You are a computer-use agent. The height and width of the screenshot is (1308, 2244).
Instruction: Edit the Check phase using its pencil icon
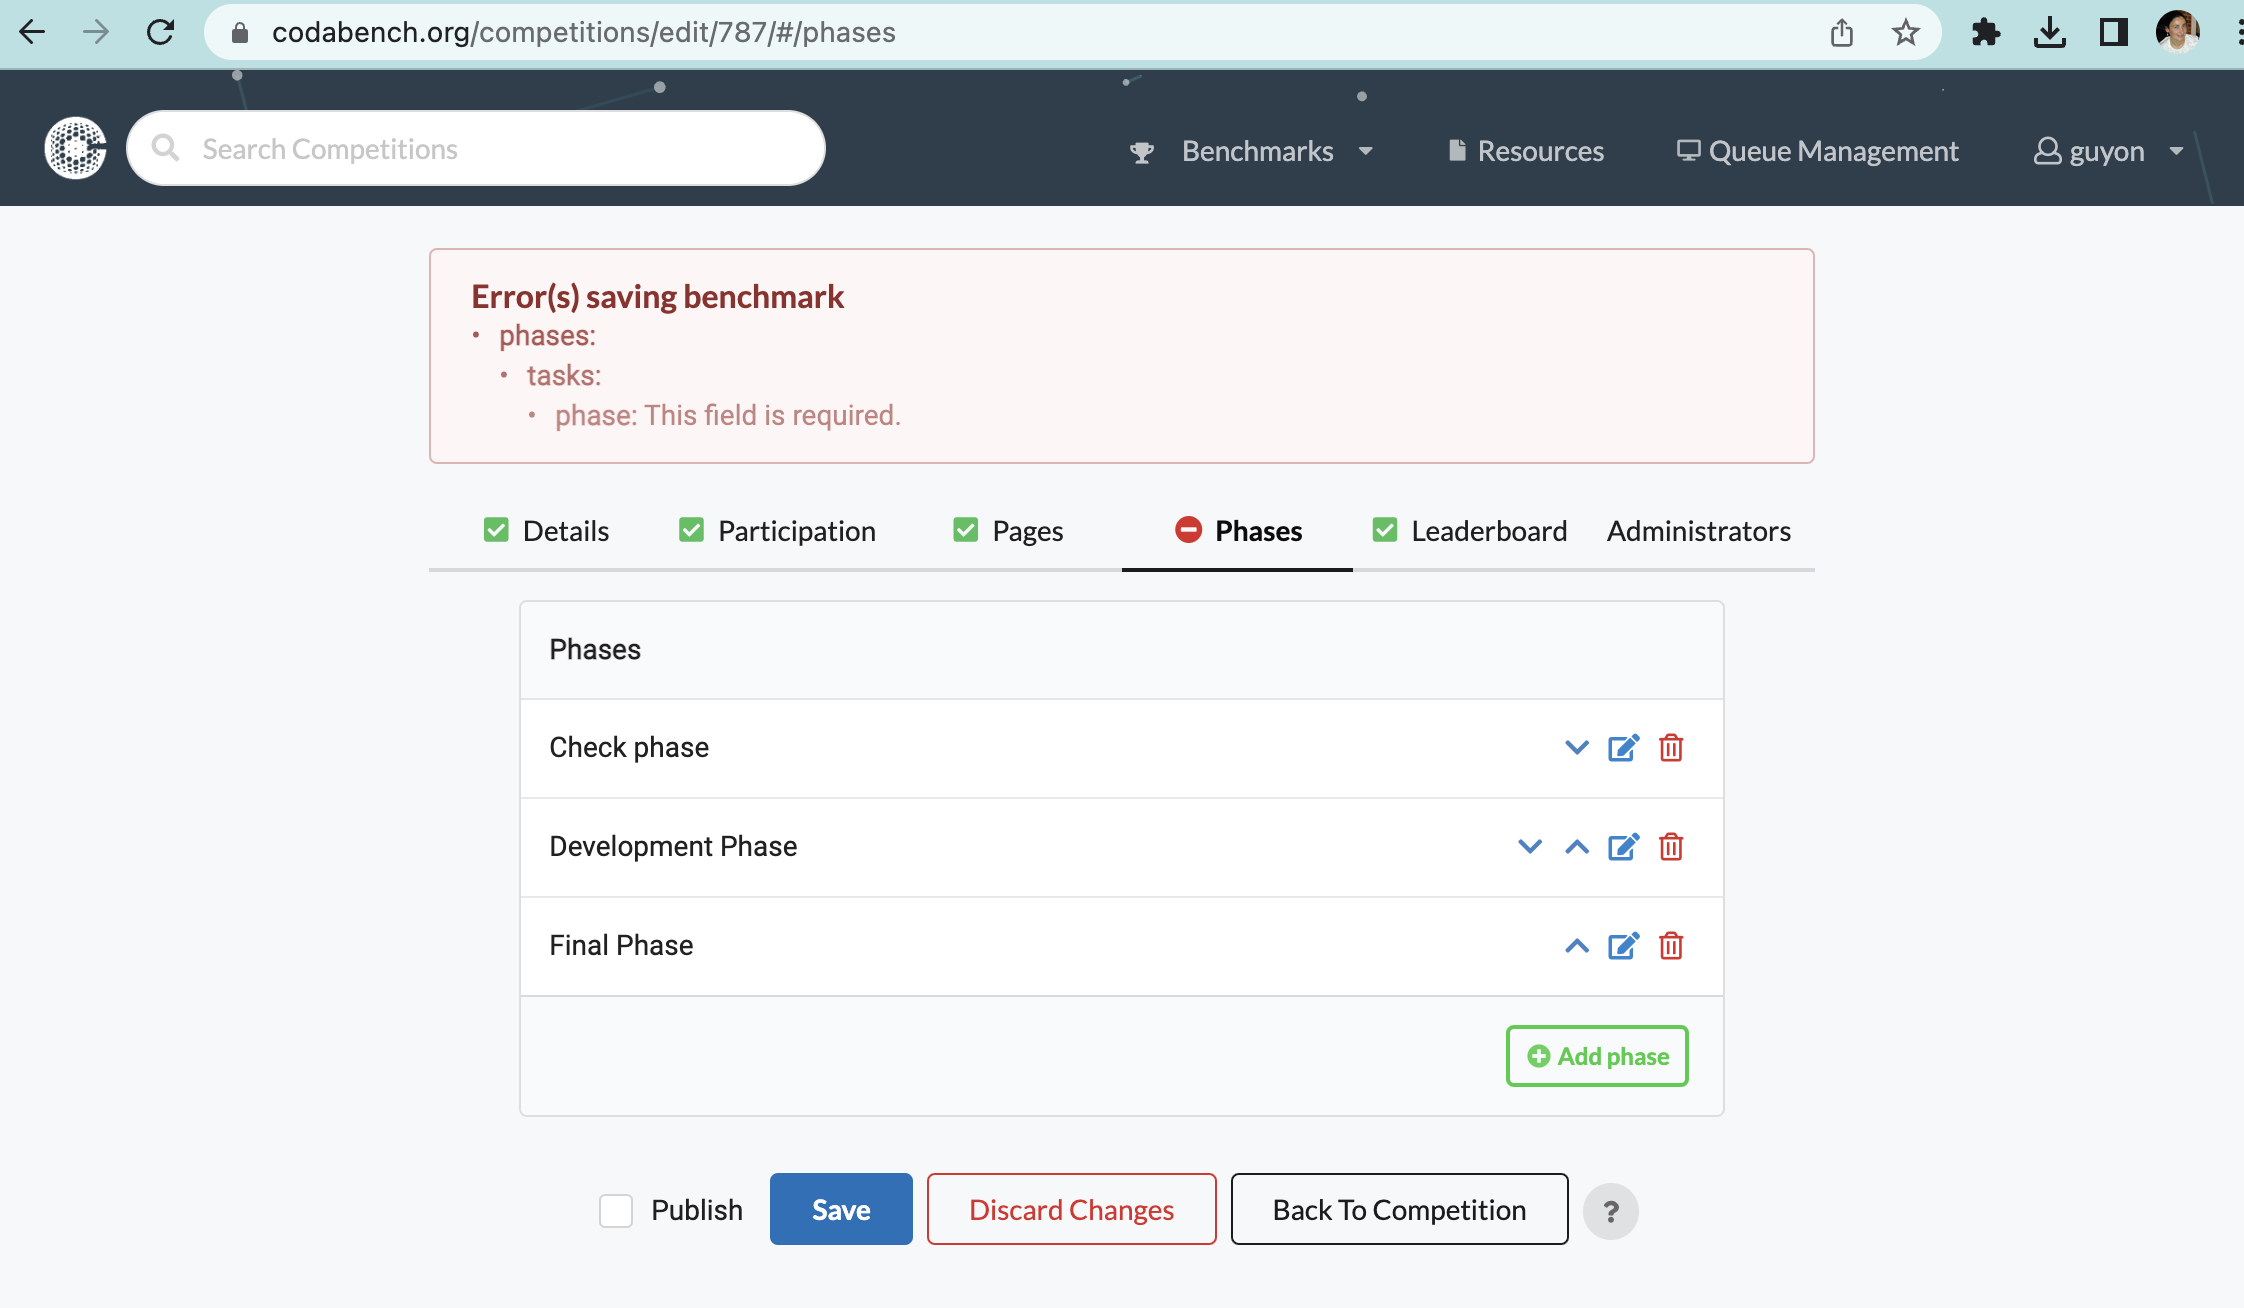(x=1622, y=747)
